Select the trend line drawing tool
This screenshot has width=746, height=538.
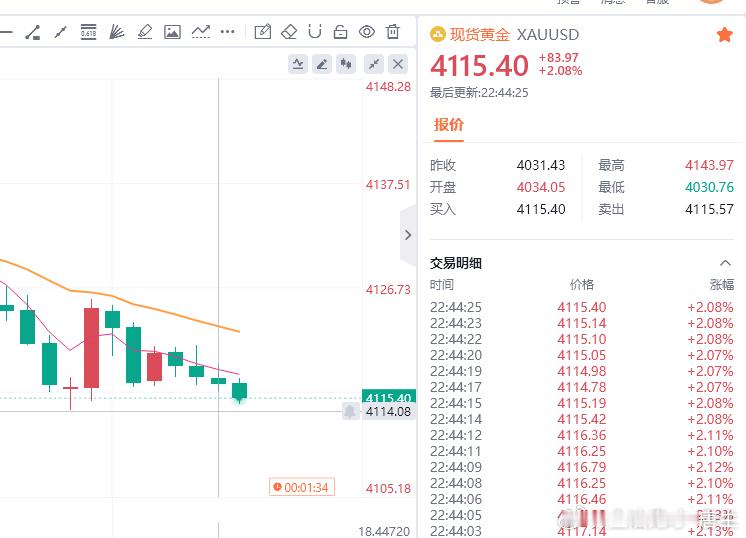[x=60, y=32]
